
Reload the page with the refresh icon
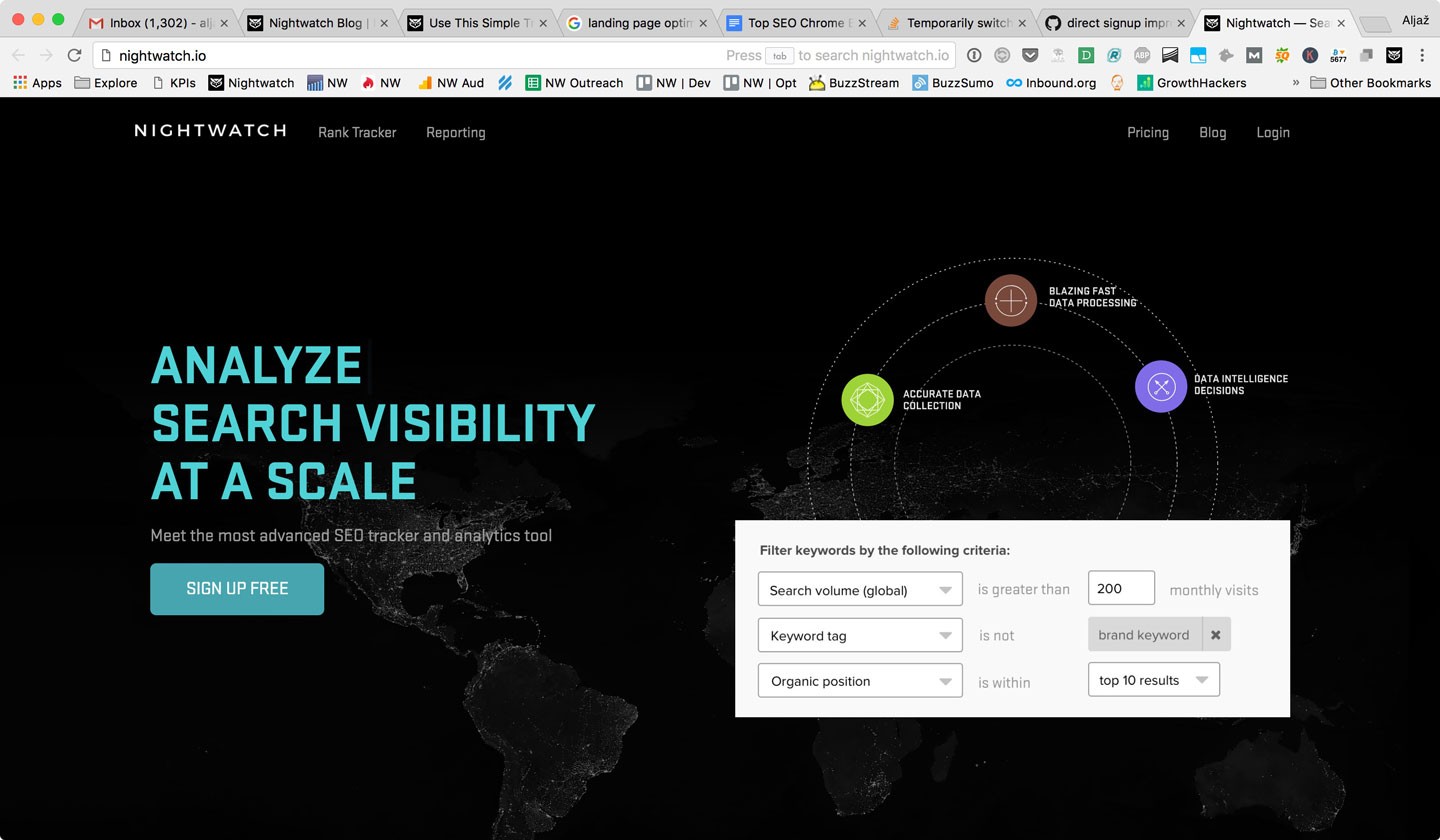coord(74,55)
